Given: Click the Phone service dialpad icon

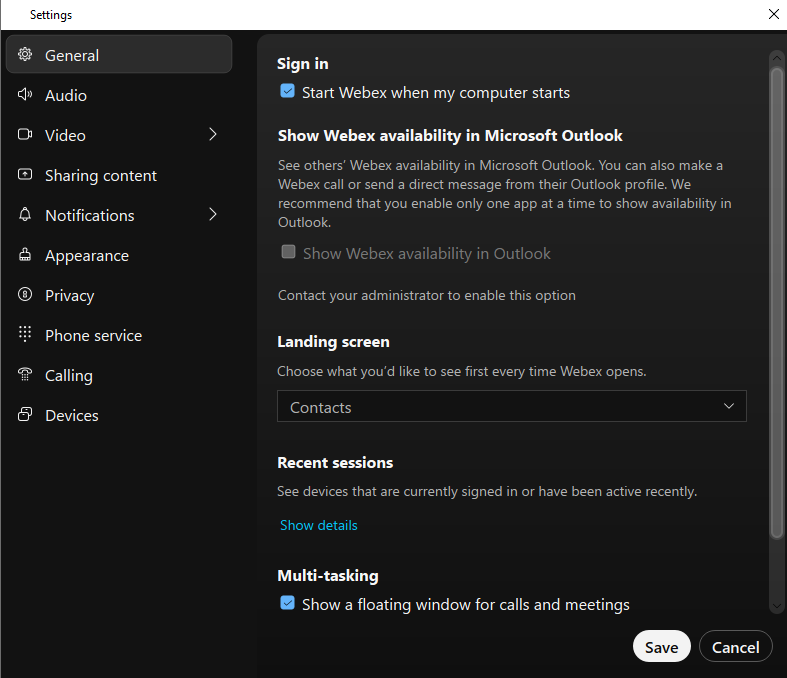Looking at the screenshot, I should pos(25,335).
